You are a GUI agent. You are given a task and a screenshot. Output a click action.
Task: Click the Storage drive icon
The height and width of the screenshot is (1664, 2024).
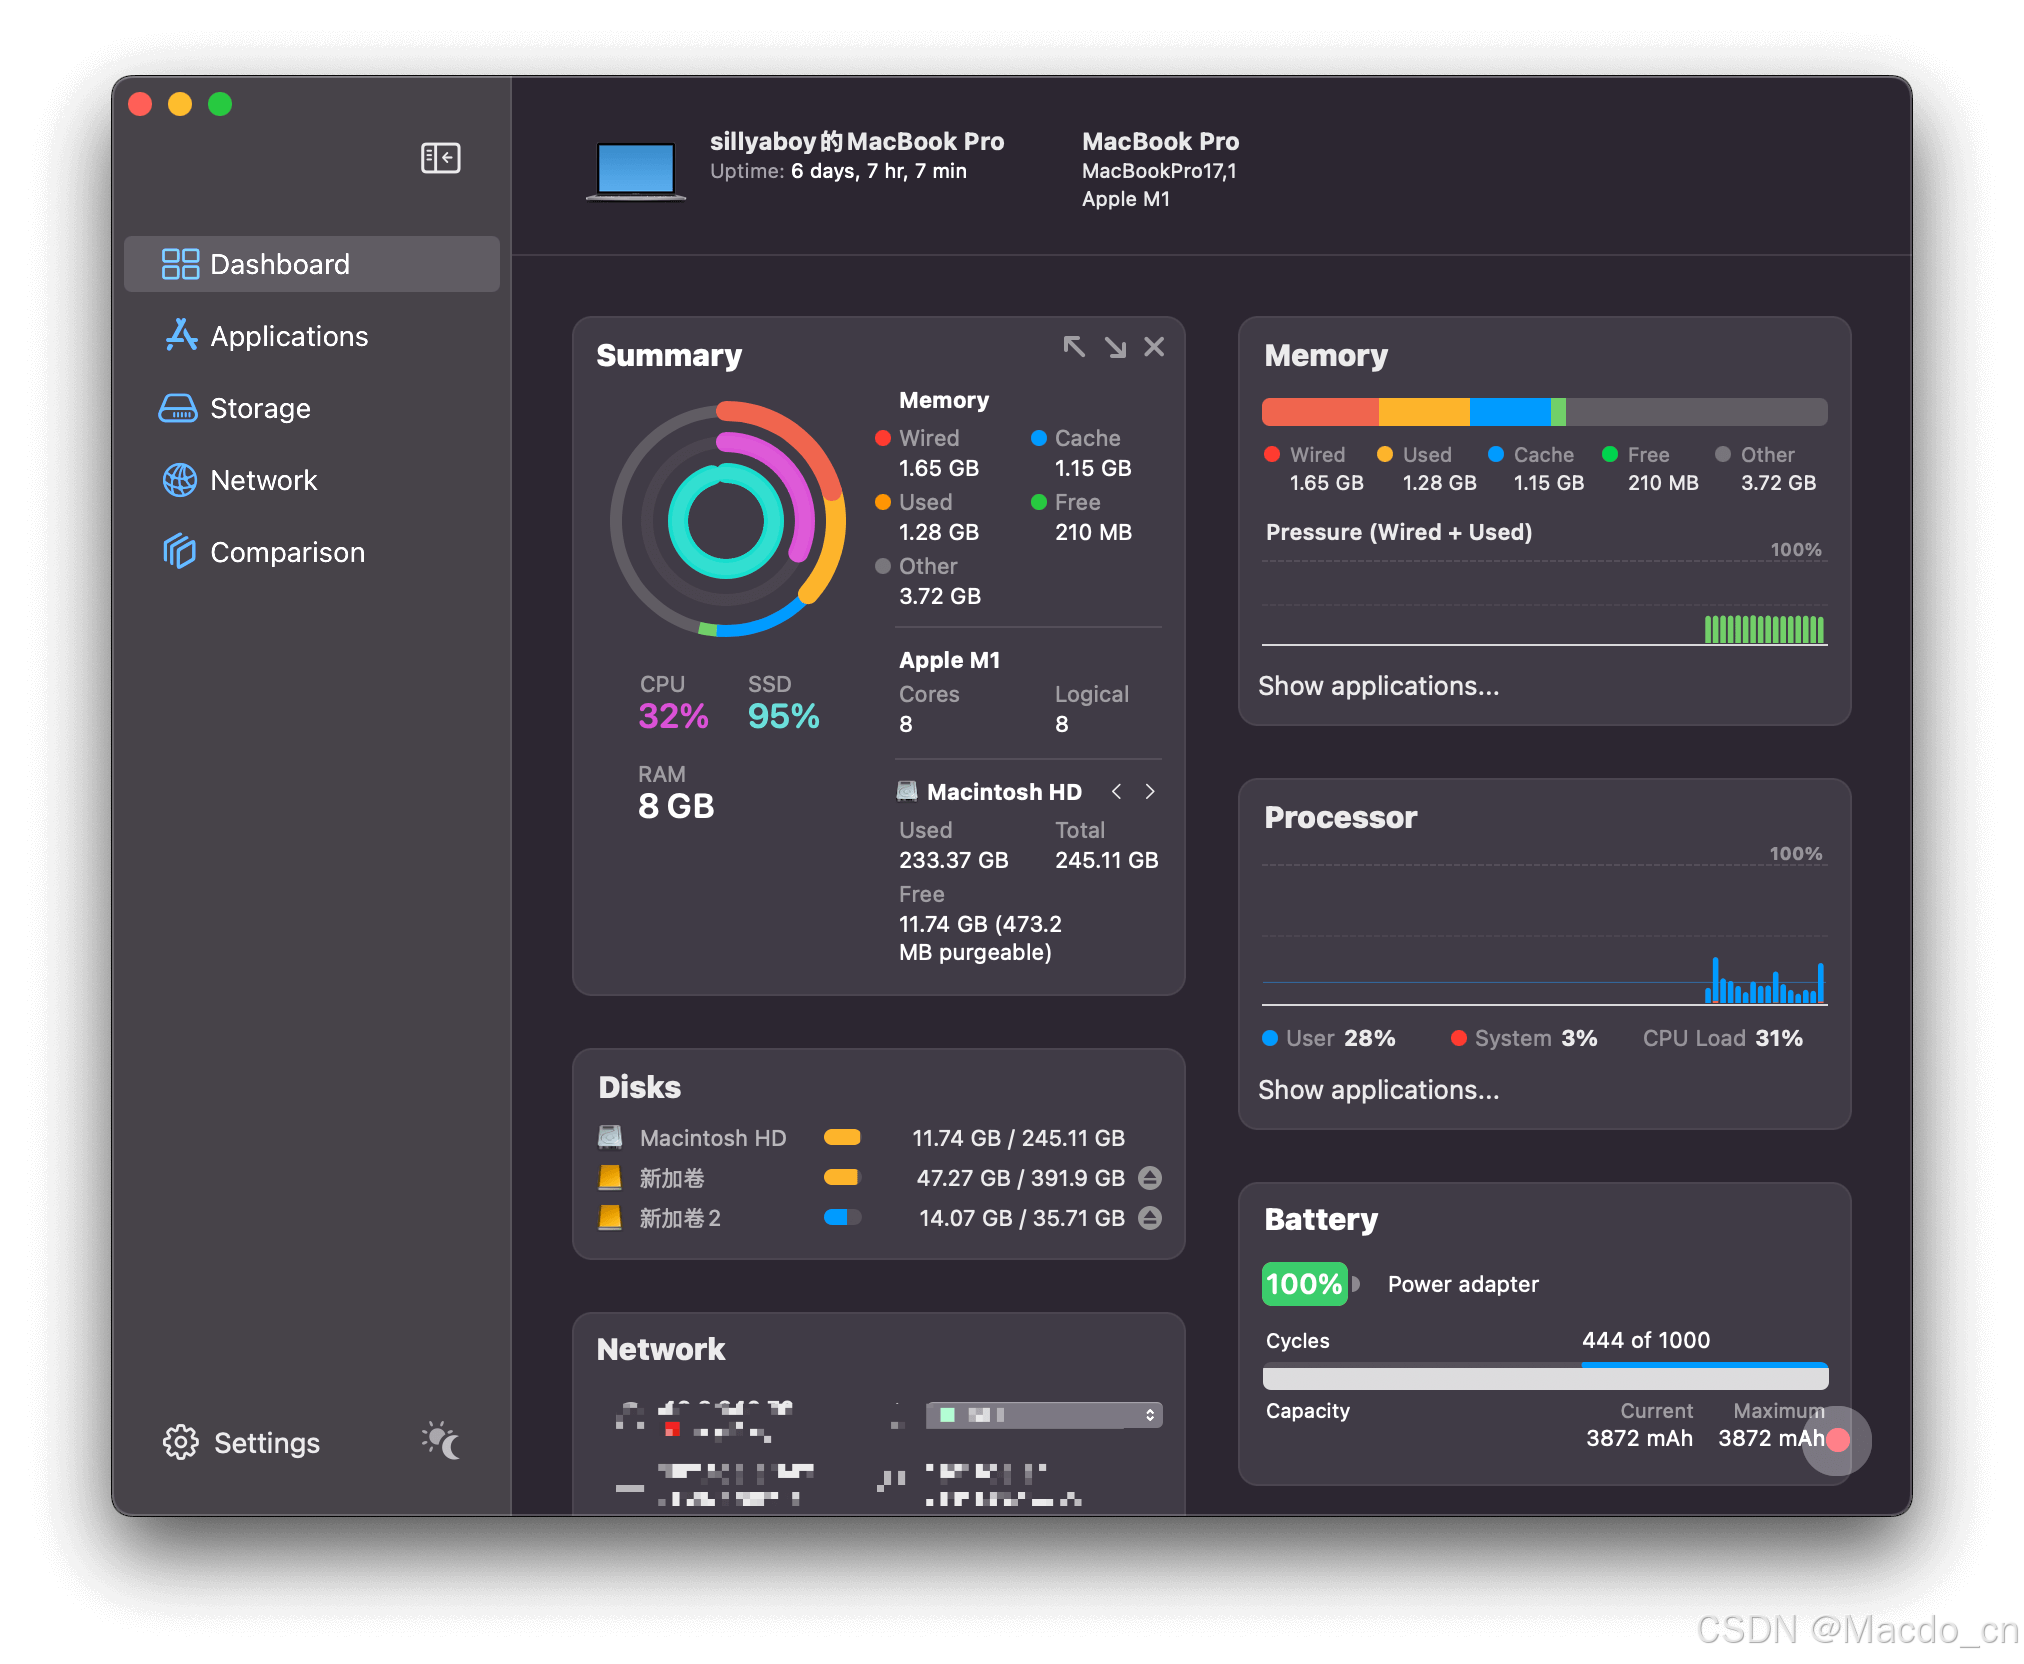coord(179,409)
